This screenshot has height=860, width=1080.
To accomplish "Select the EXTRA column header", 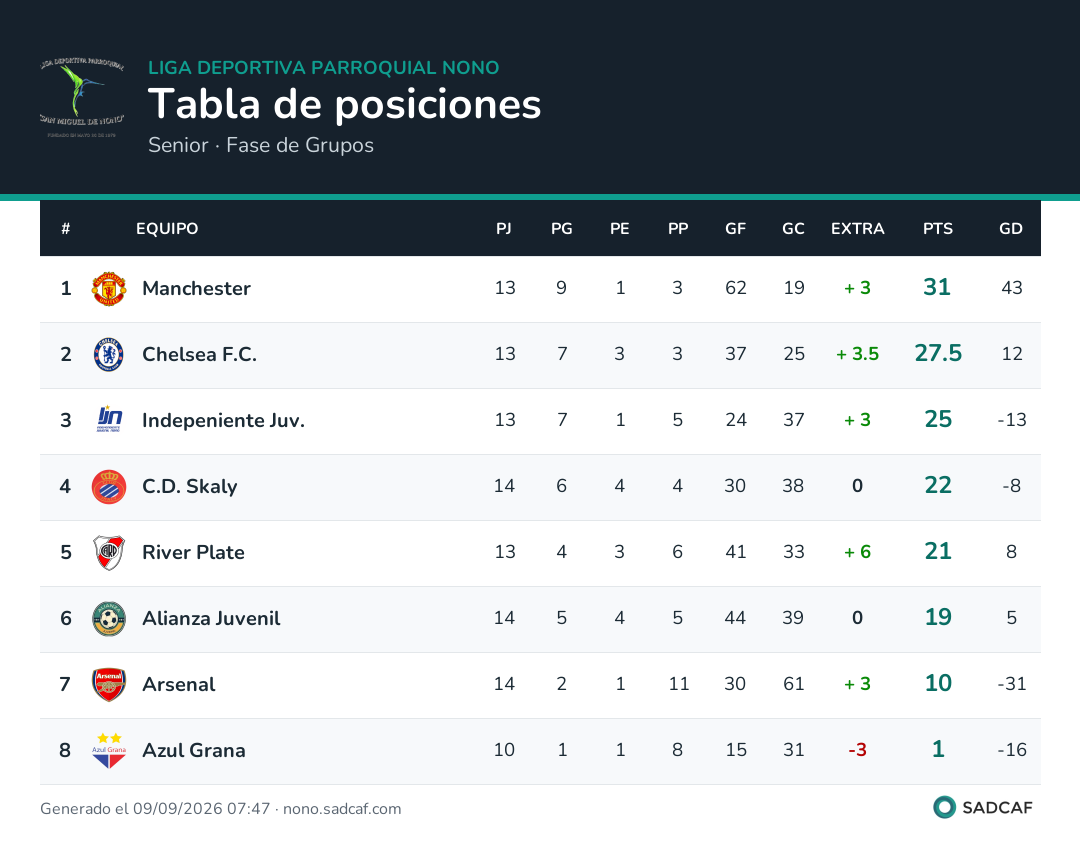I will coord(858,229).
